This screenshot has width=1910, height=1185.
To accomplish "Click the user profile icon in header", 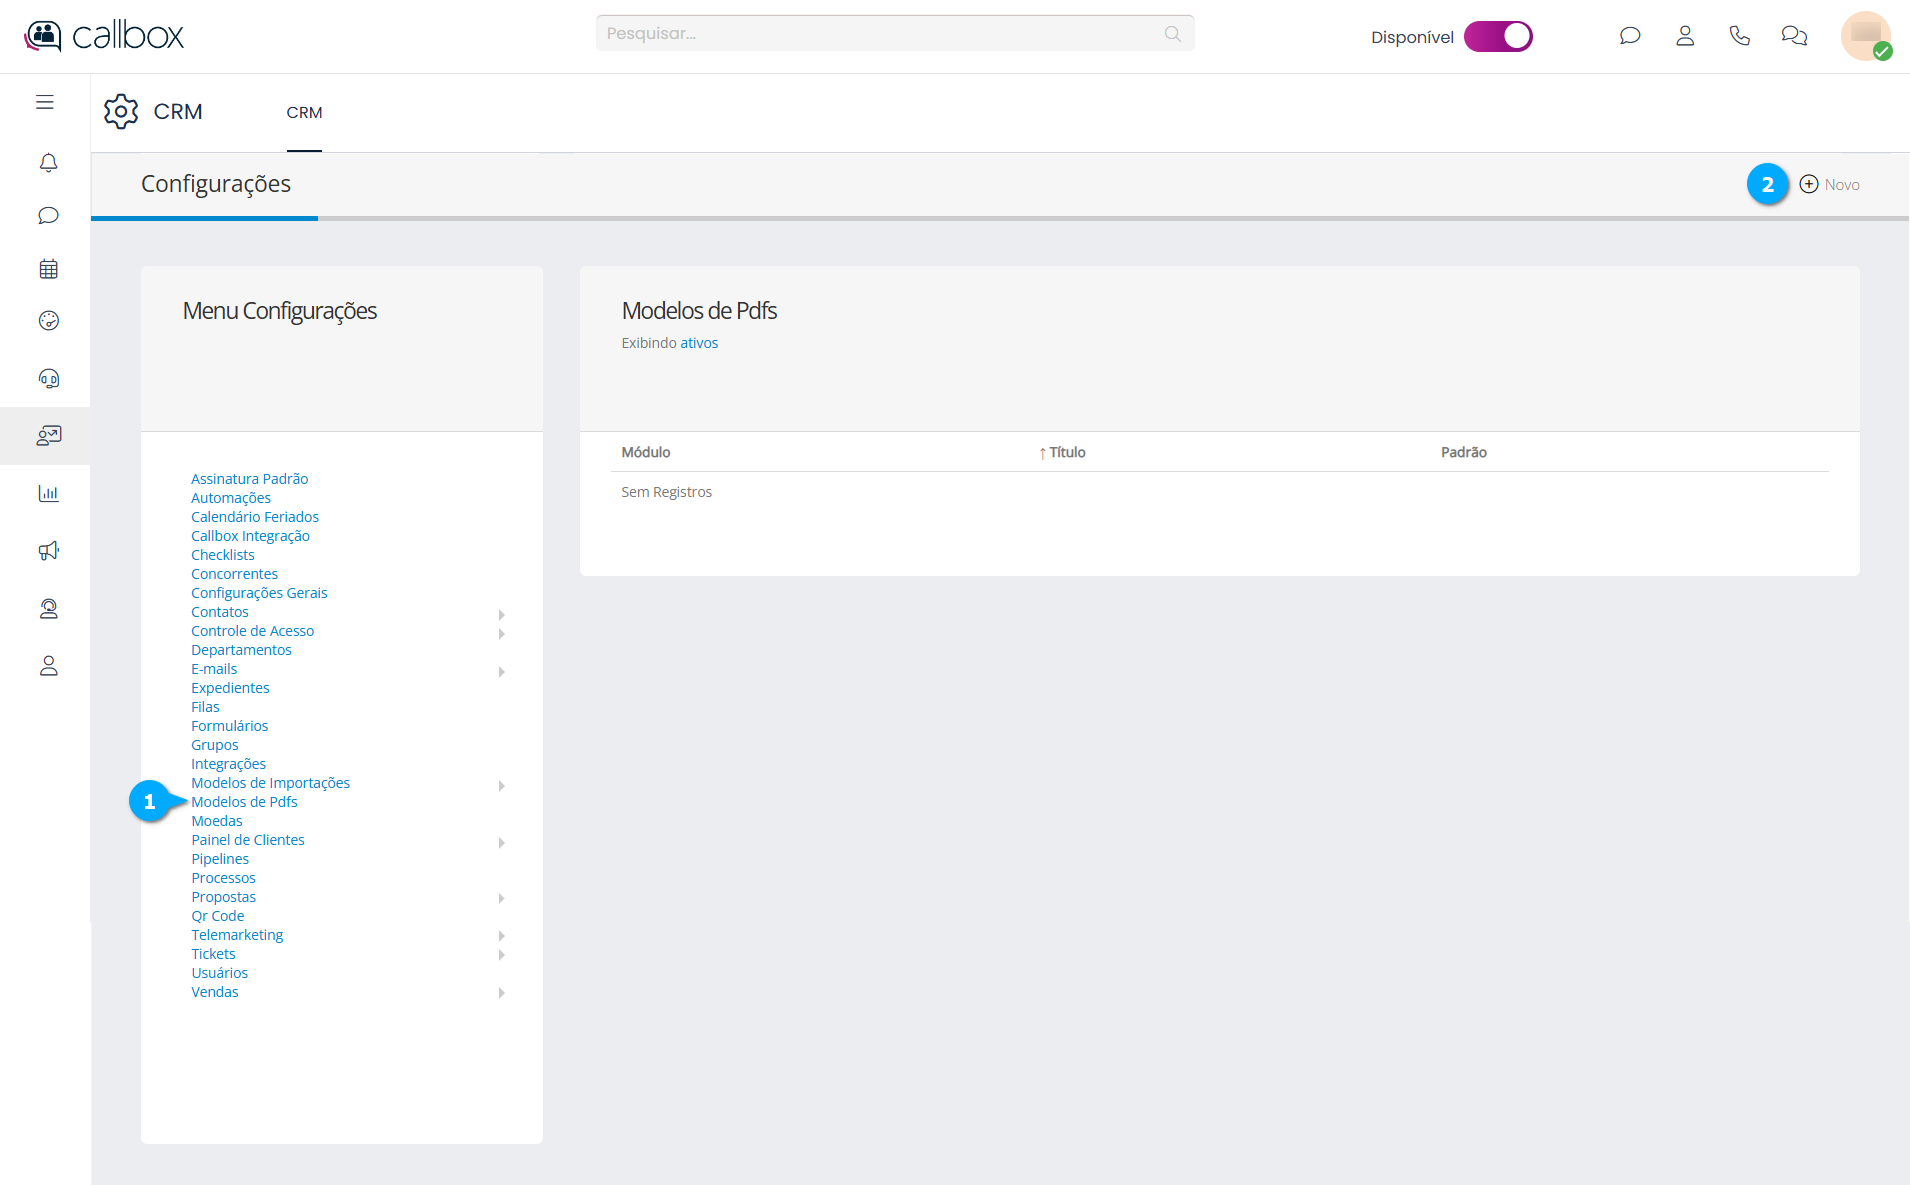I will click(x=1685, y=36).
